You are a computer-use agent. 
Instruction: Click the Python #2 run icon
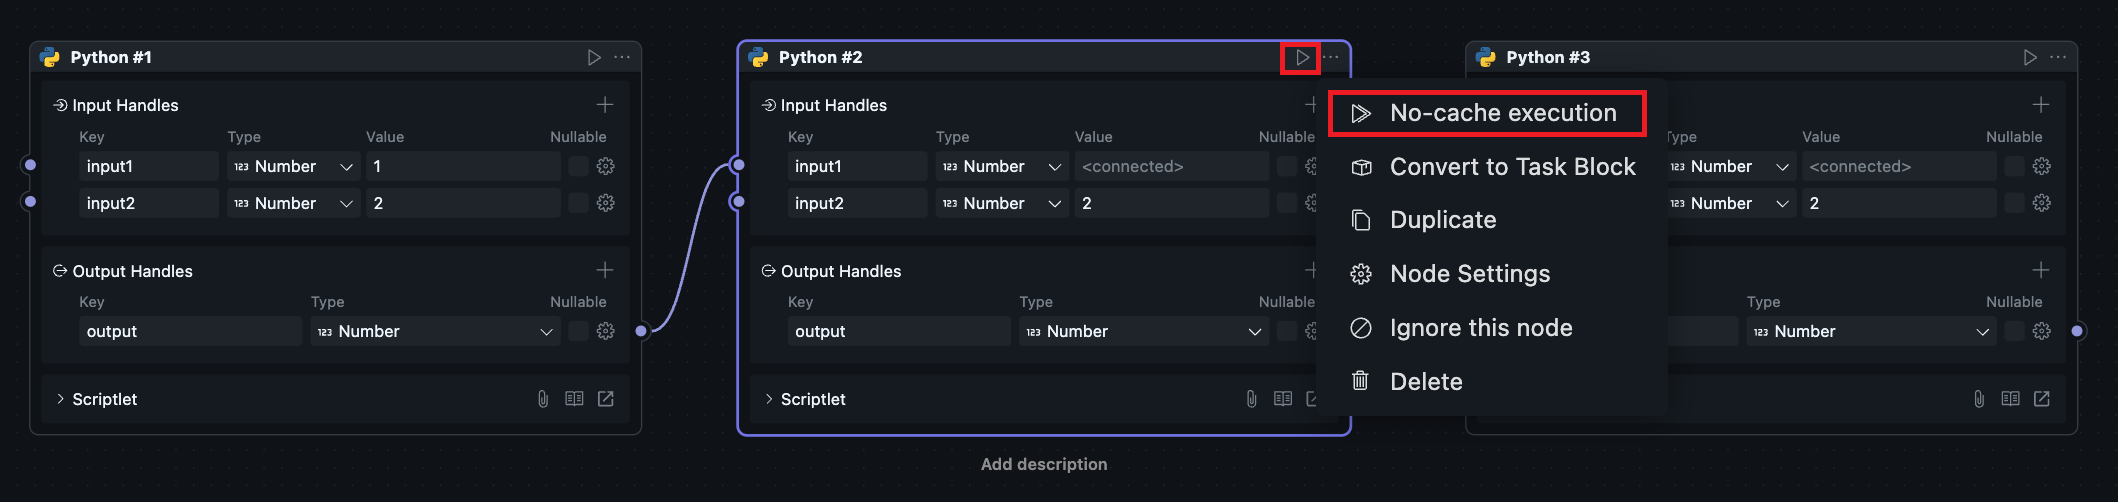[1302, 58]
